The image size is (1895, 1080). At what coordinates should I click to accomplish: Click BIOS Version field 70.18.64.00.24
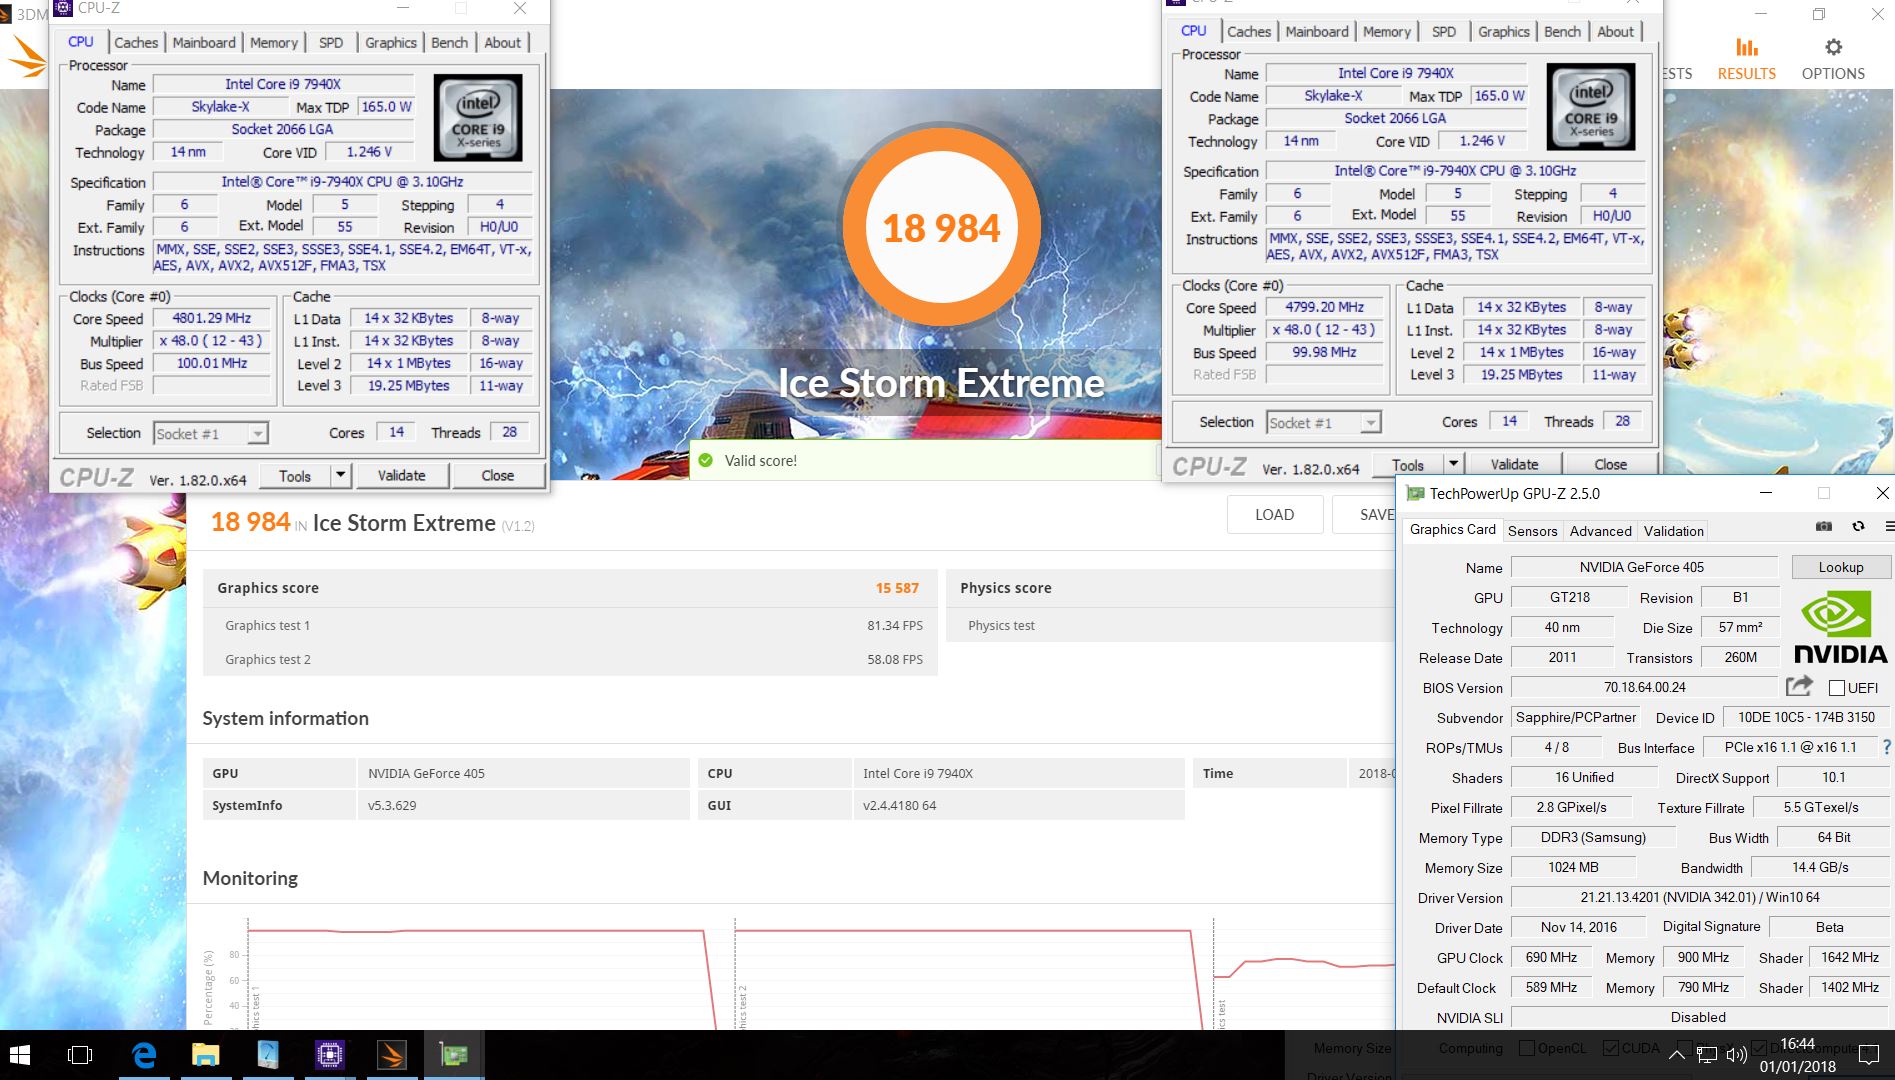point(1645,687)
